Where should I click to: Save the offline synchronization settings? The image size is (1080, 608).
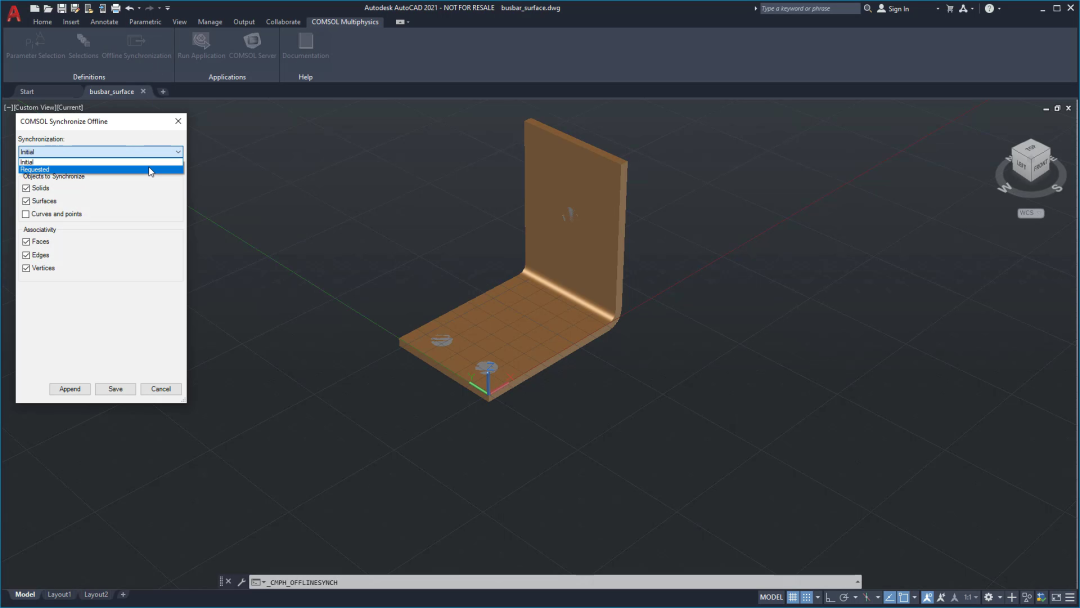pos(115,389)
